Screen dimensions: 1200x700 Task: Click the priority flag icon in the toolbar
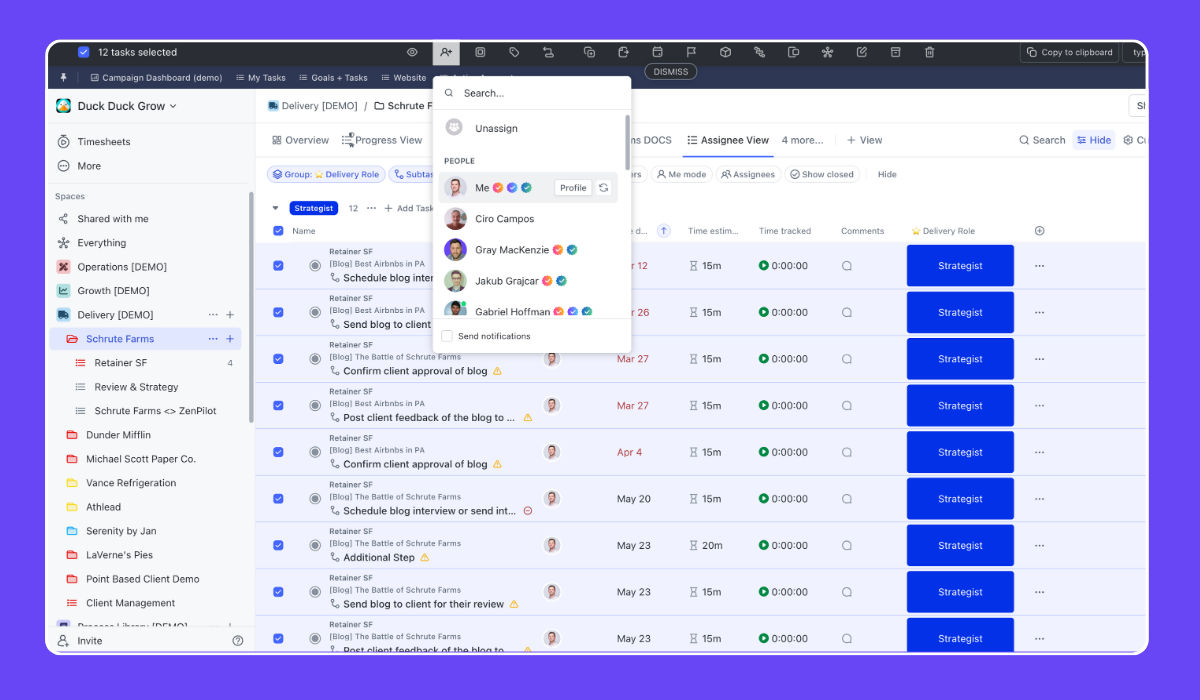pyautogui.click(x=689, y=52)
